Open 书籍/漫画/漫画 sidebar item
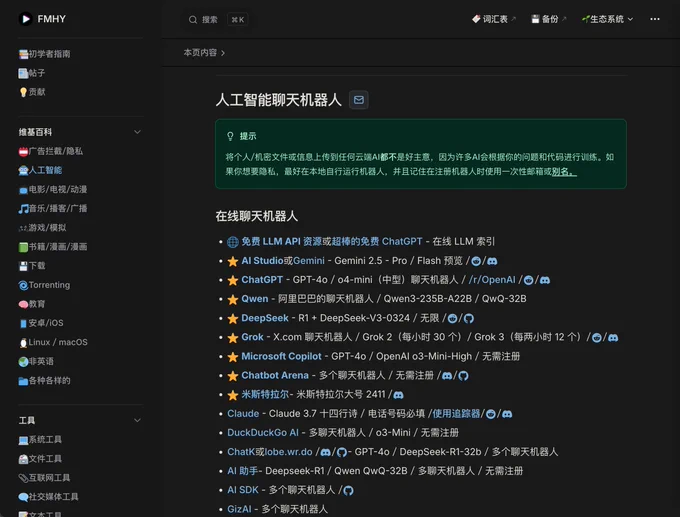The image size is (680, 517). click(52, 246)
